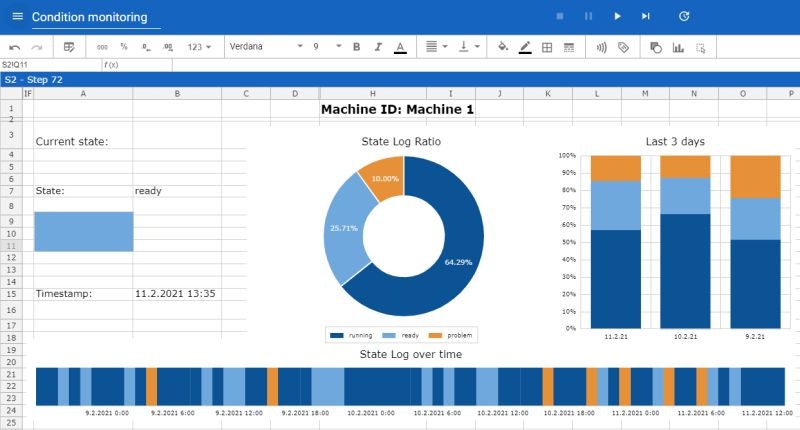Image resolution: width=800 pixels, height=430 pixels.
Task: Decrease decimal places
Action: pyautogui.click(x=146, y=47)
